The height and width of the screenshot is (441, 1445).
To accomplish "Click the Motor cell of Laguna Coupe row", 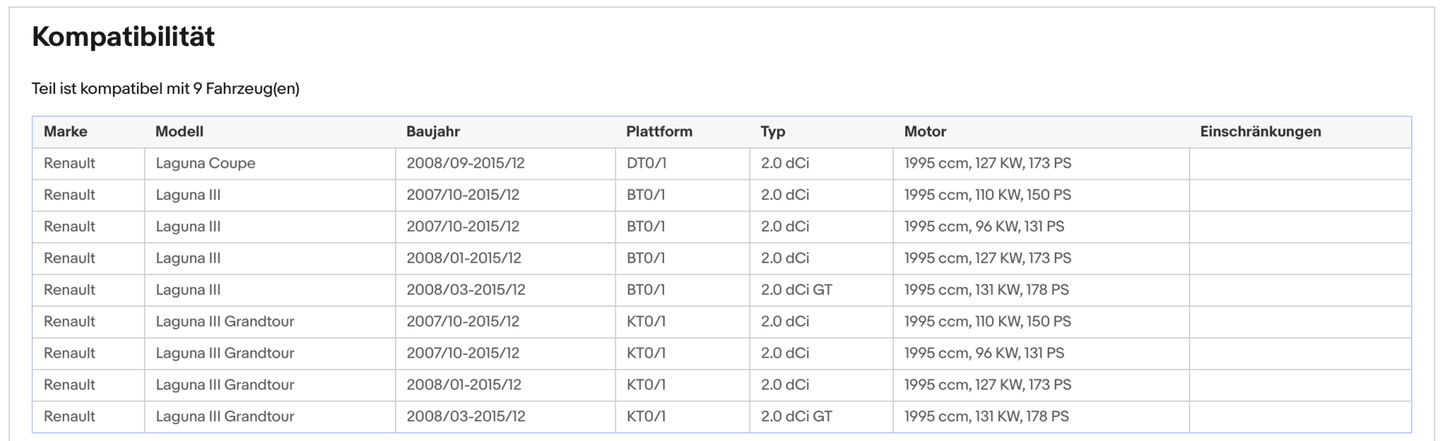I will coord(987,163).
